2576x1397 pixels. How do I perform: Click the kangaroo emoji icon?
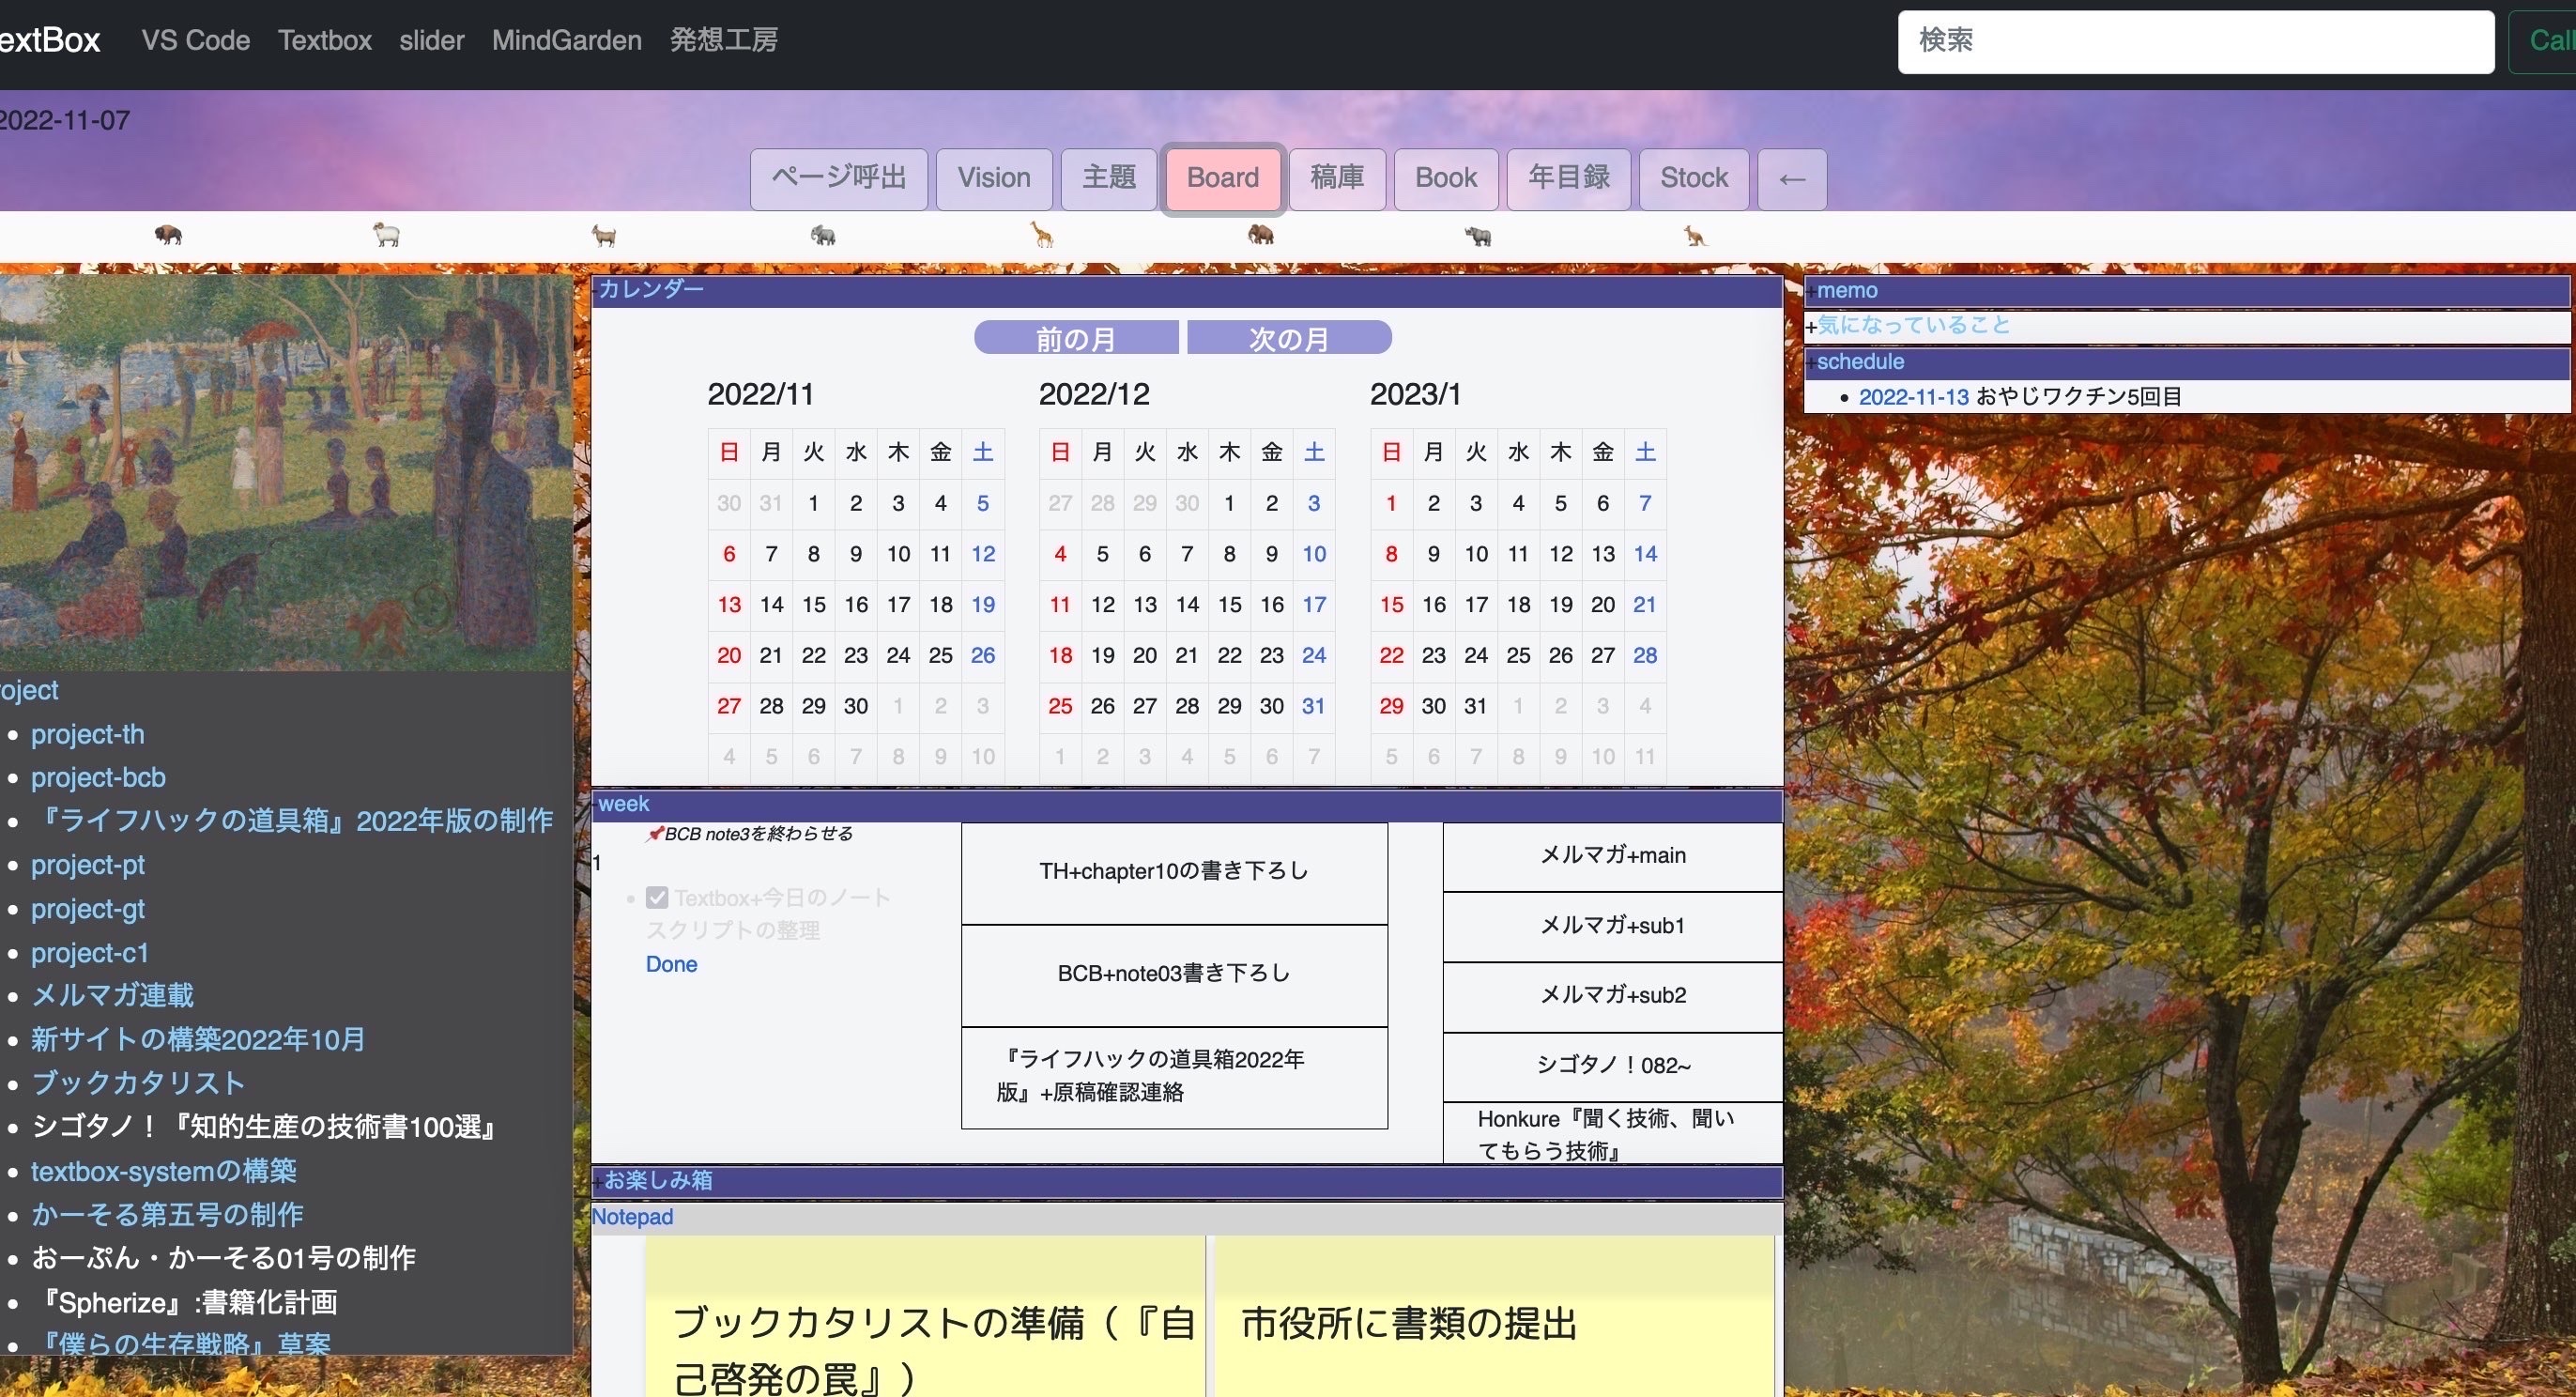click(x=1697, y=234)
